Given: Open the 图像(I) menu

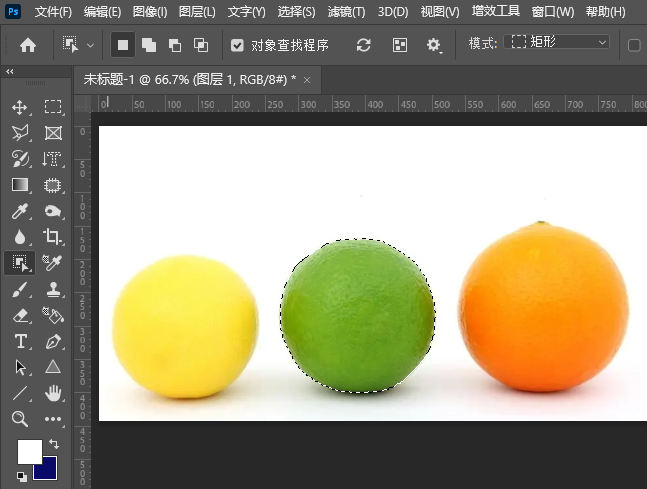Looking at the screenshot, I should 150,12.
